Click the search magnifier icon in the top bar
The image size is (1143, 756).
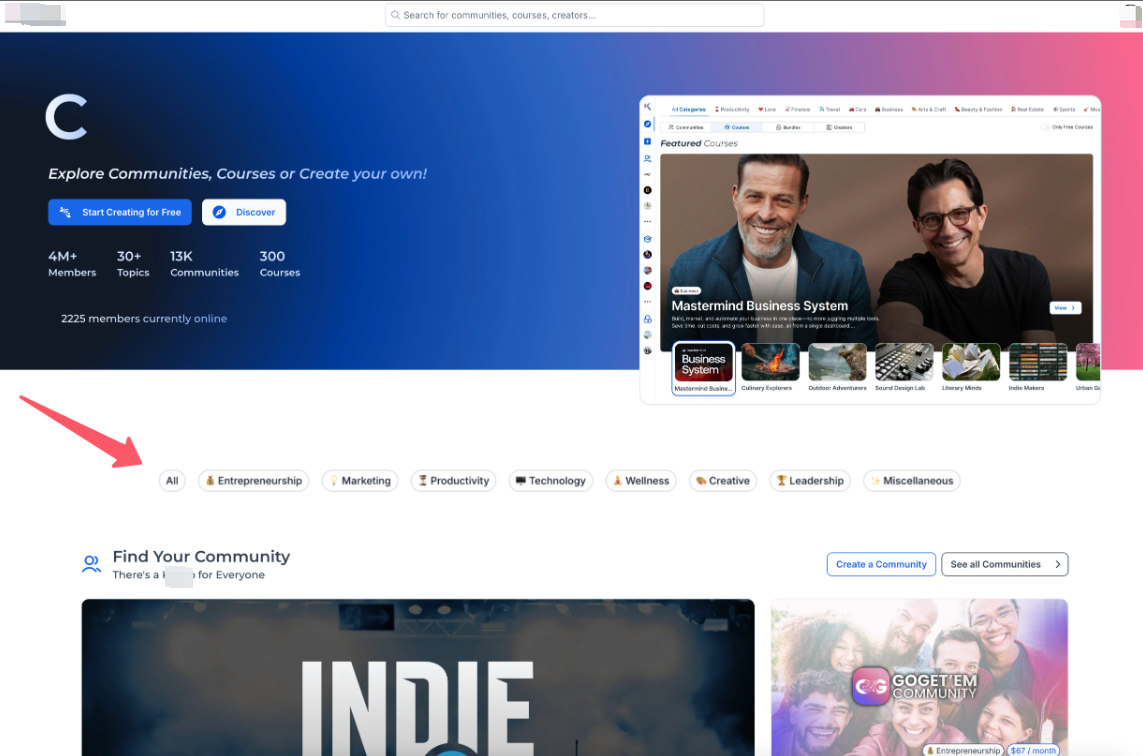[x=395, y=15]
